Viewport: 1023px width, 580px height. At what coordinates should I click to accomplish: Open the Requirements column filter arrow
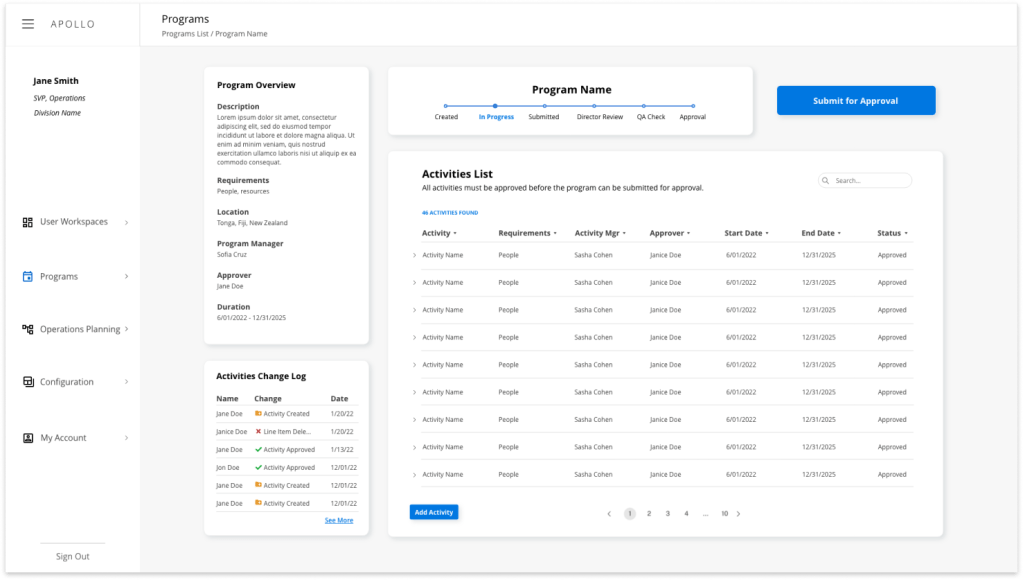[x=554, y=234]
